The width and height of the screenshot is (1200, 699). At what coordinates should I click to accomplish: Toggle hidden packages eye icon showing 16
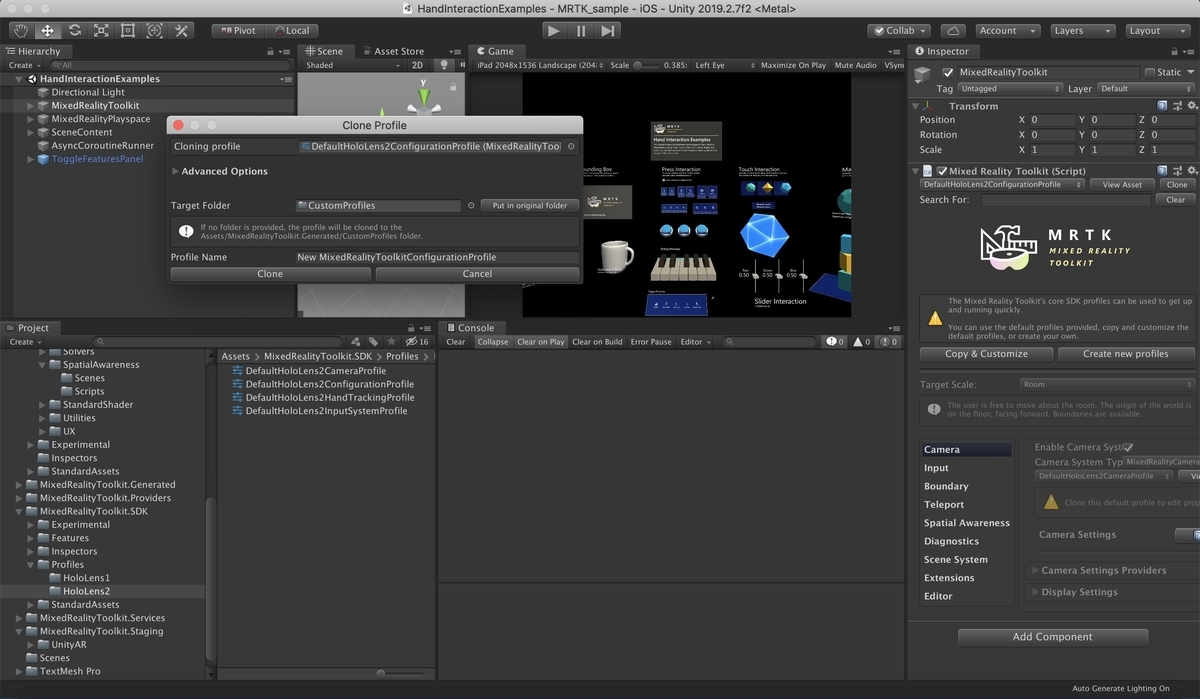click(417, 342)
